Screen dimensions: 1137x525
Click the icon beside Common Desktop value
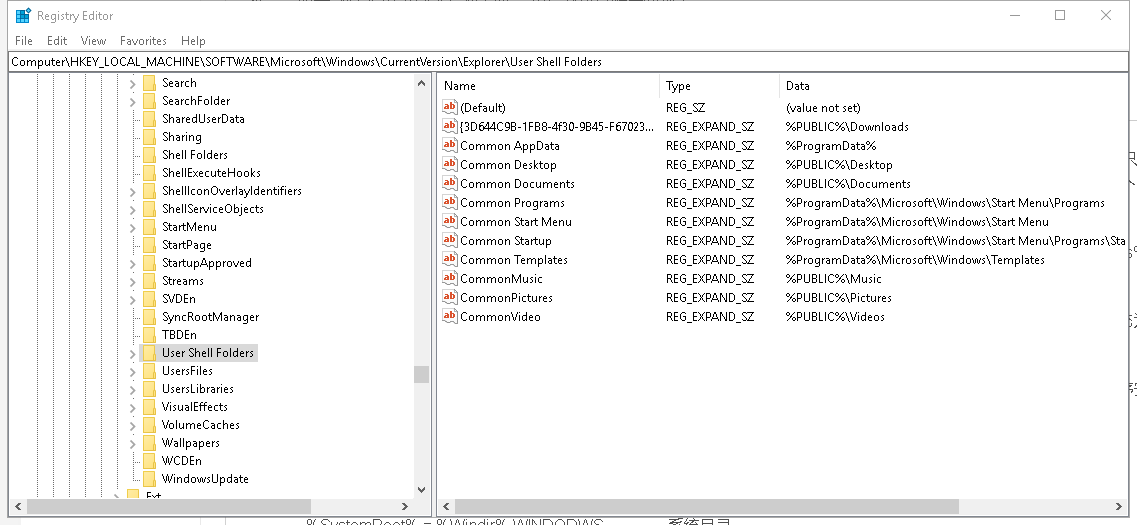[450, 164]
